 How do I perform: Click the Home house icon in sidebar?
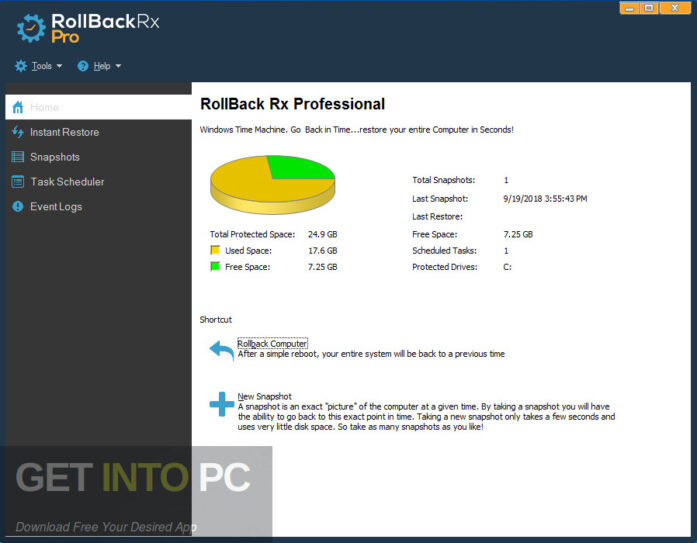point(18,107)
